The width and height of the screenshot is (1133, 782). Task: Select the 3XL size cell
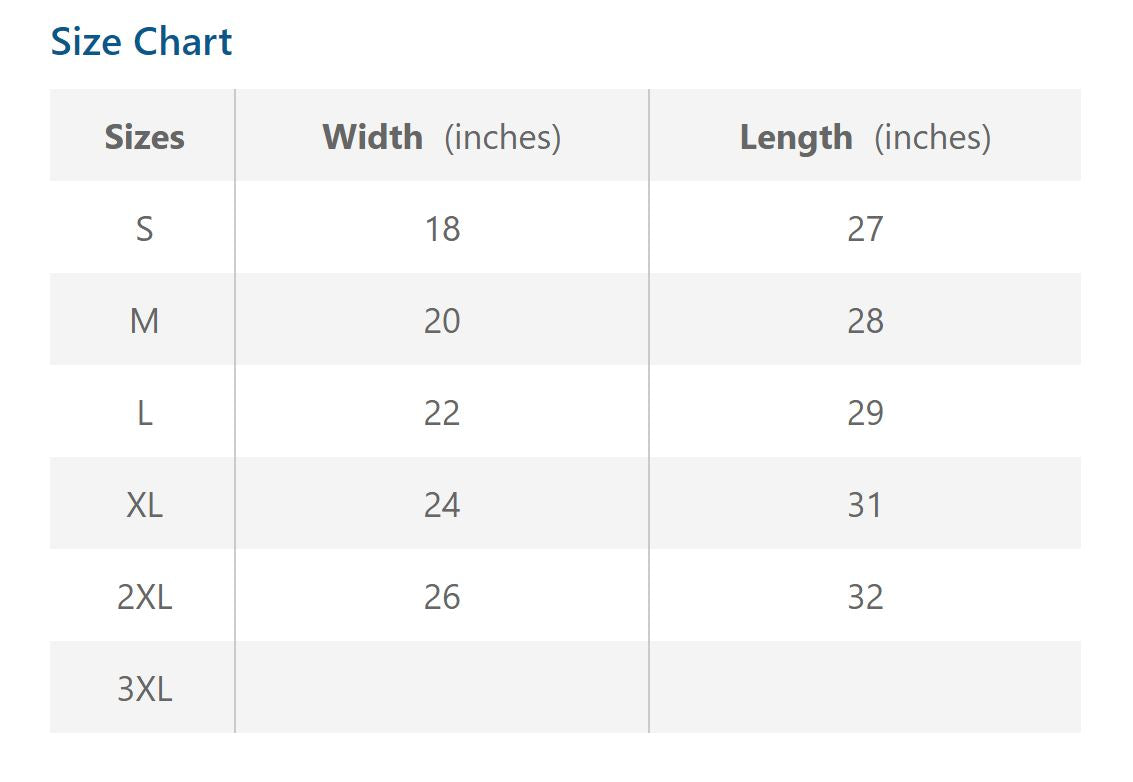click(144, 689)
